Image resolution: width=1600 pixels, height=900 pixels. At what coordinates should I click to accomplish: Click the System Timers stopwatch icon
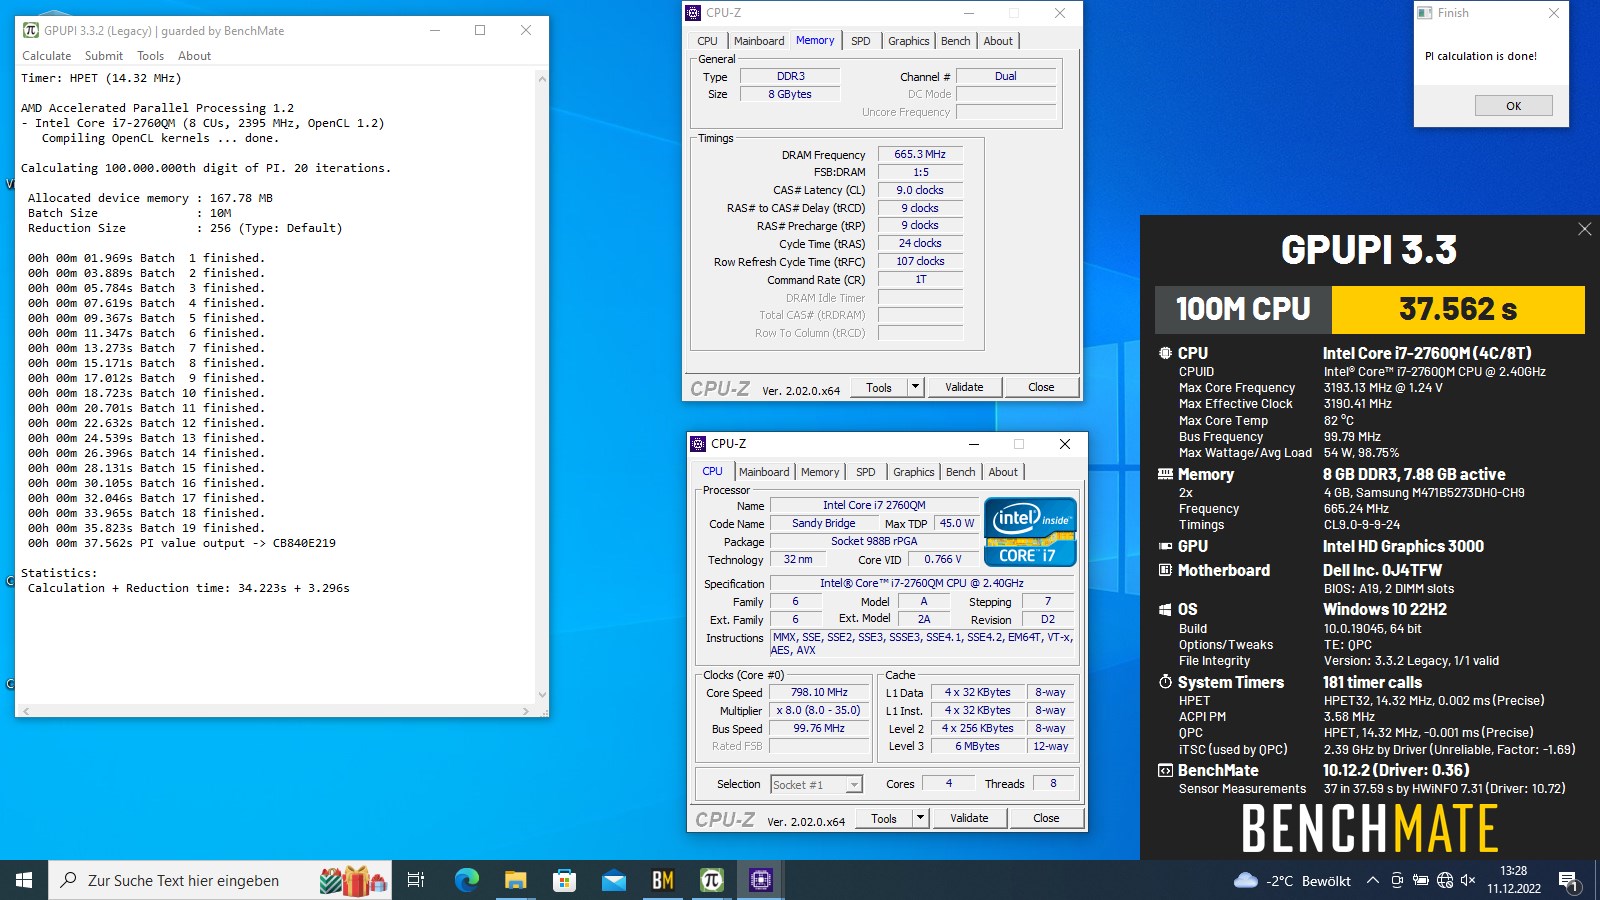[x=1165, y=682]
